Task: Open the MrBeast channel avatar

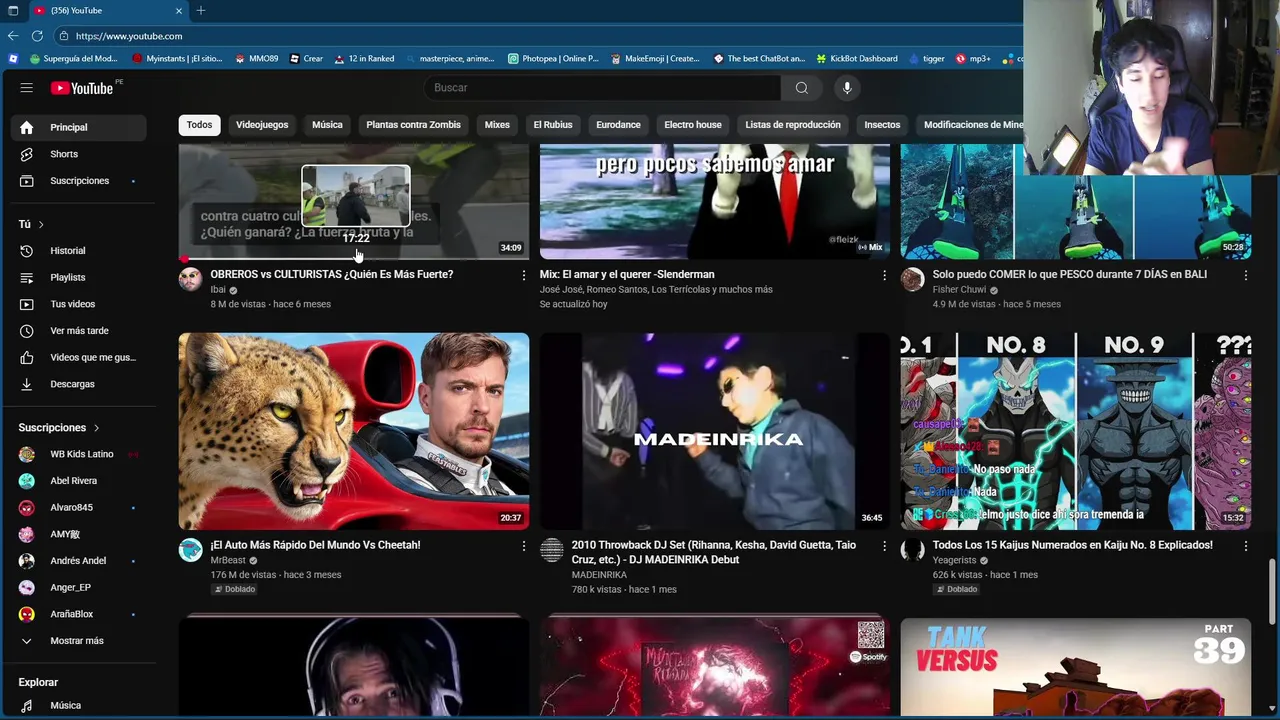Action: pos(190,550)
